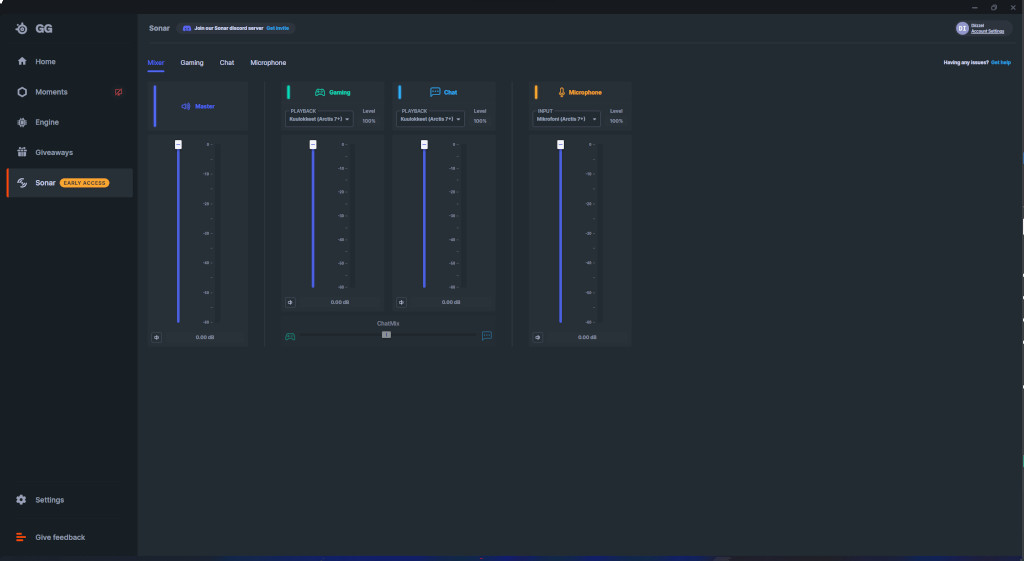Click the Settings cog icon in sidebar
Viewport: 1024px width, 561px height.
pos(22,500)
